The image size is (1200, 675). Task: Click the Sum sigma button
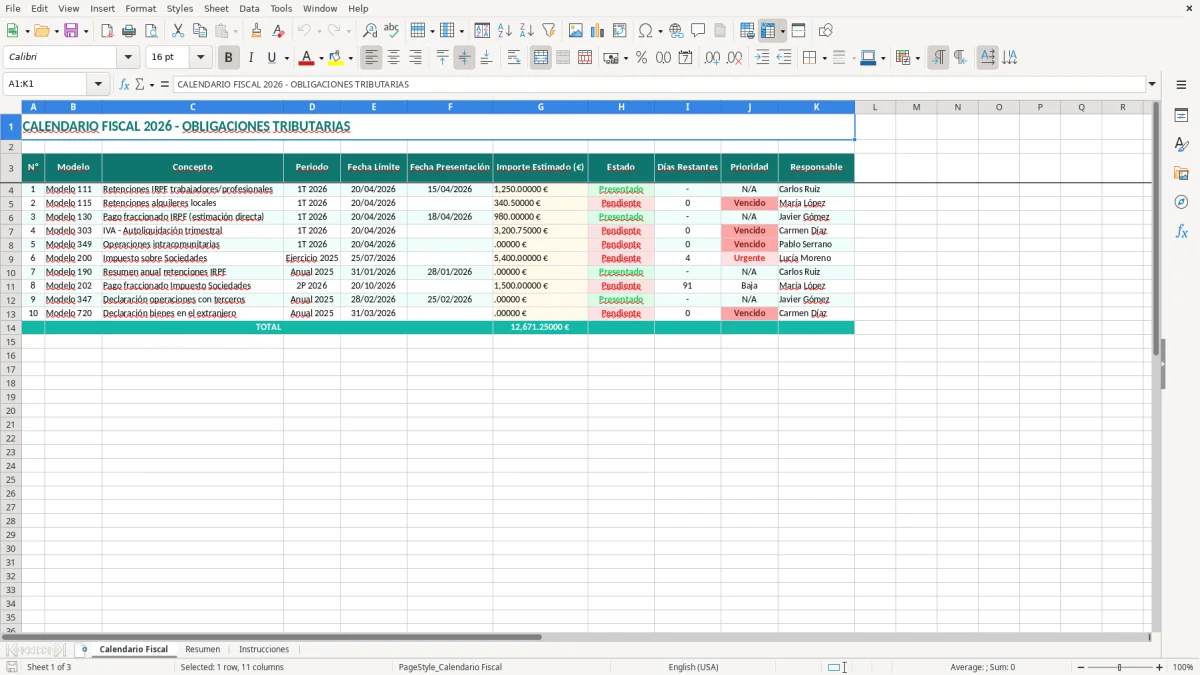coord(140,84)
